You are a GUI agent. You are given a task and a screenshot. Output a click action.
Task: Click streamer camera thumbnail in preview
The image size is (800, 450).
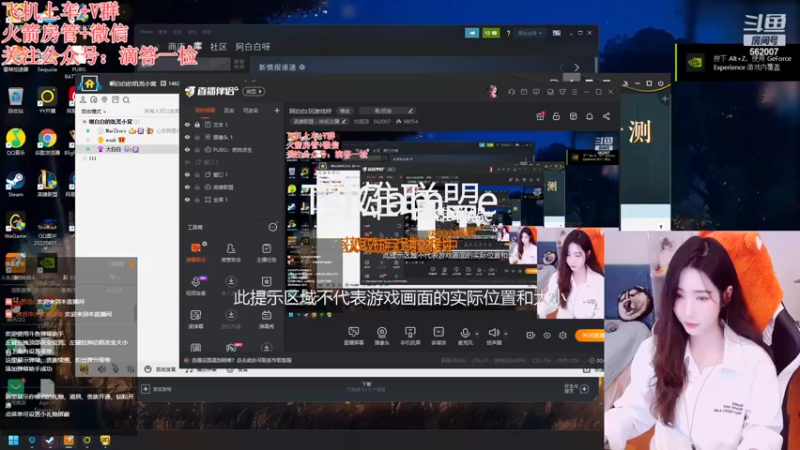click(x=570, y=273)
